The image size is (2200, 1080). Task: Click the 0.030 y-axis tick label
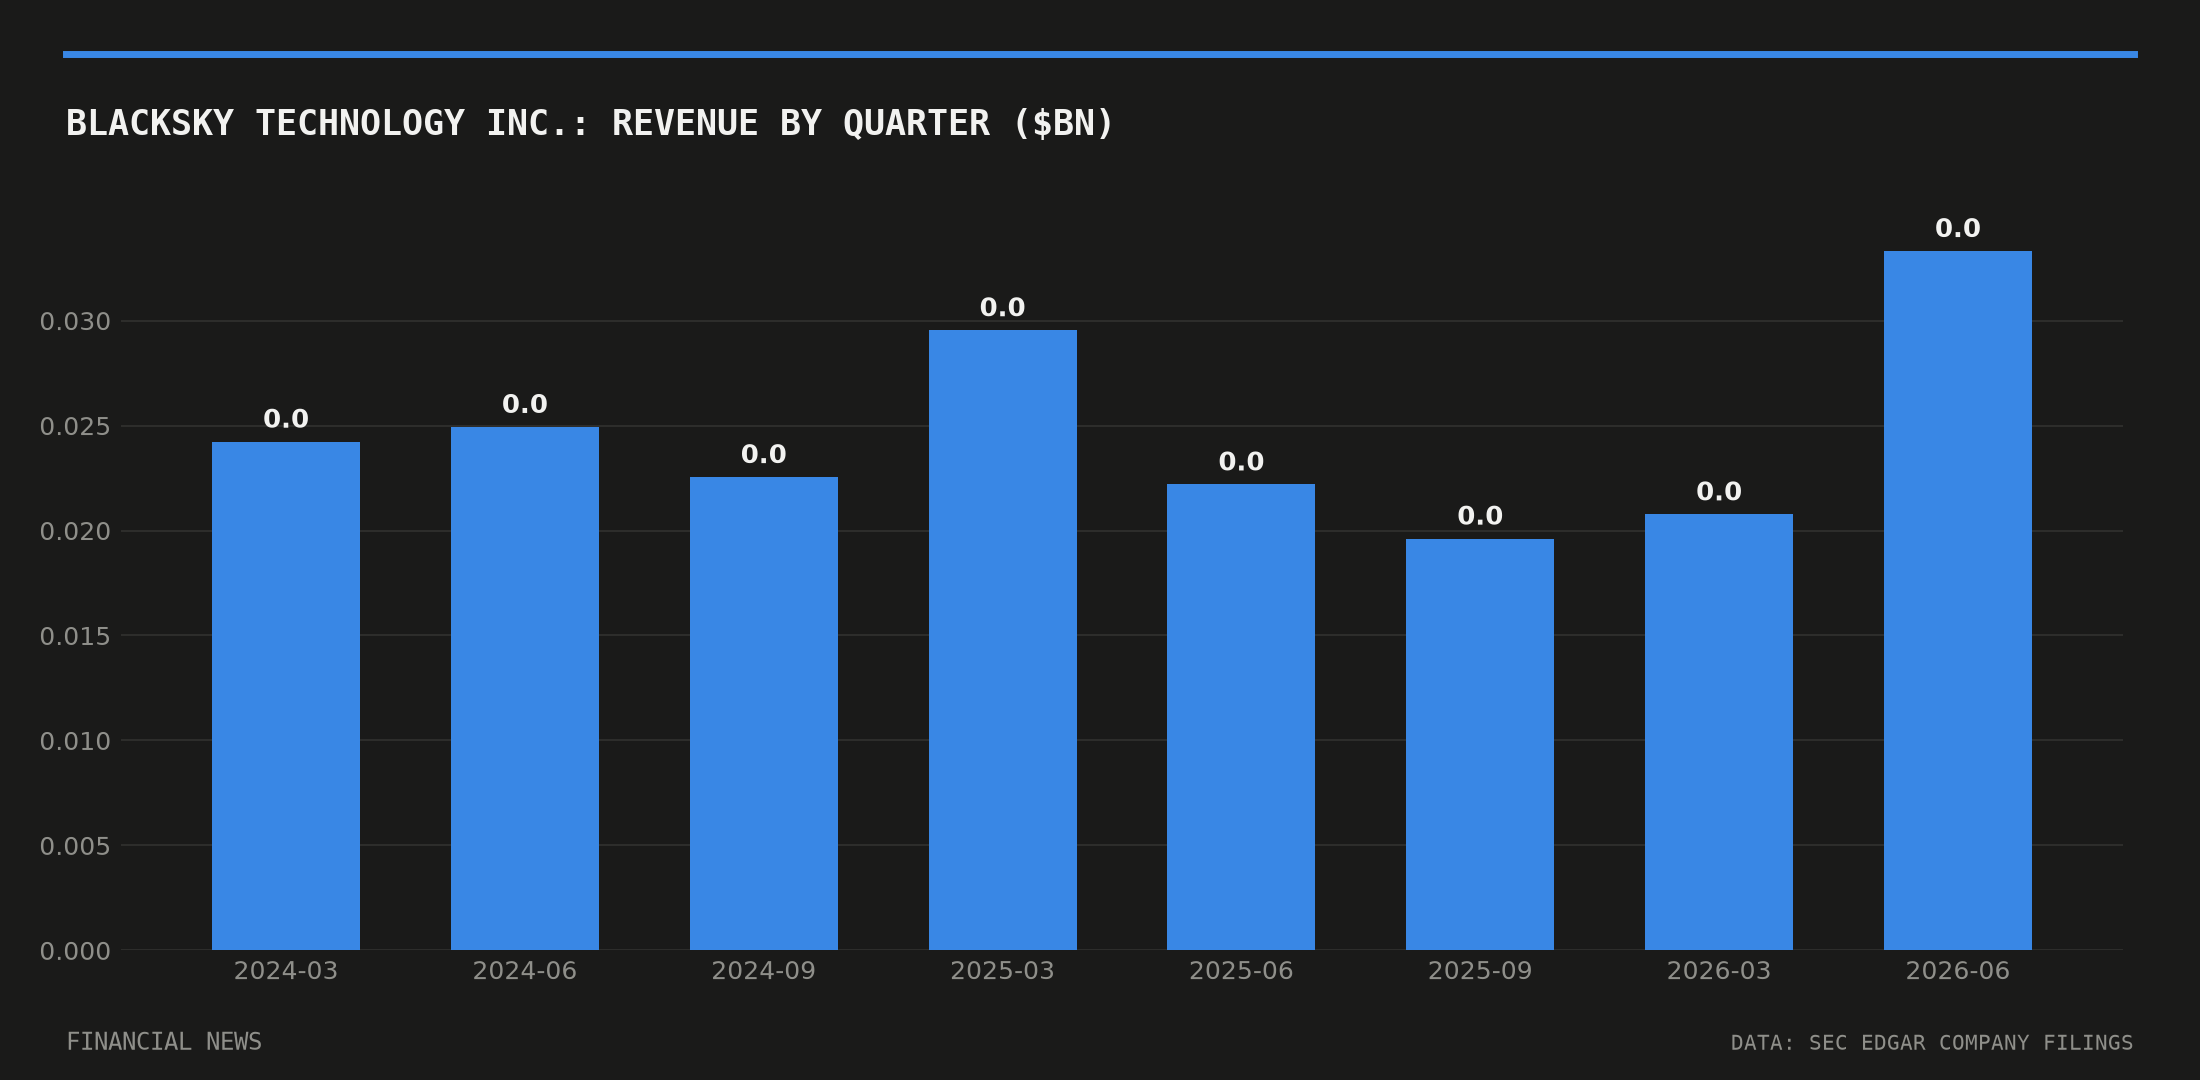pyautogui.click(x=75, y=322)
